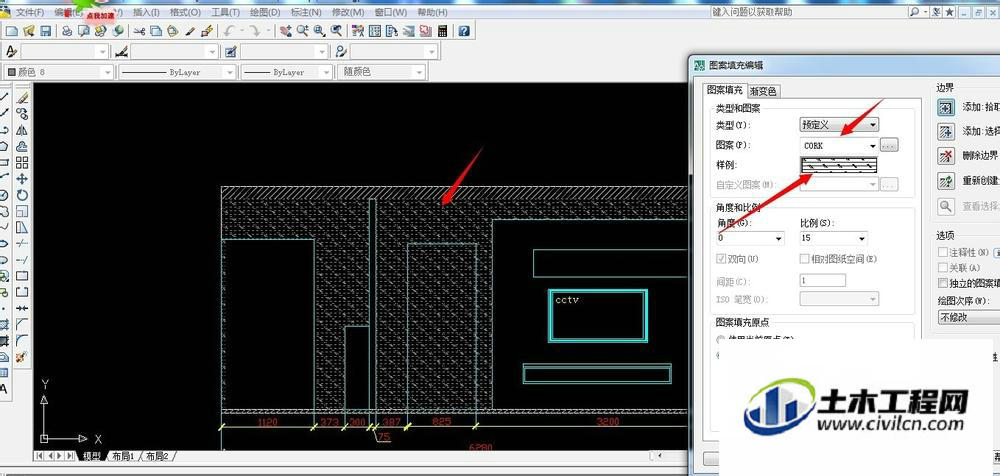Click the Copy icon in the toolbar
Image resolution: width=1000 pixels, height=476 pixels.
pos(156,31)
